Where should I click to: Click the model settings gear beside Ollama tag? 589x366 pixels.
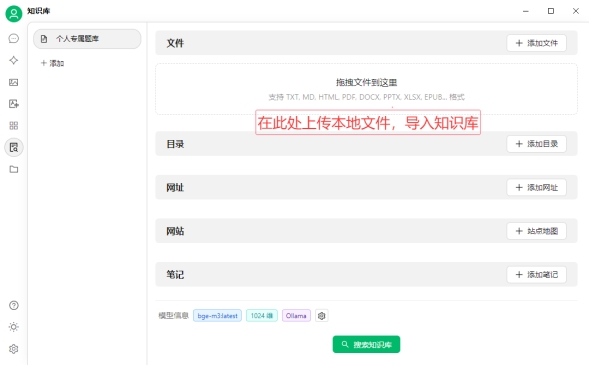322,316
